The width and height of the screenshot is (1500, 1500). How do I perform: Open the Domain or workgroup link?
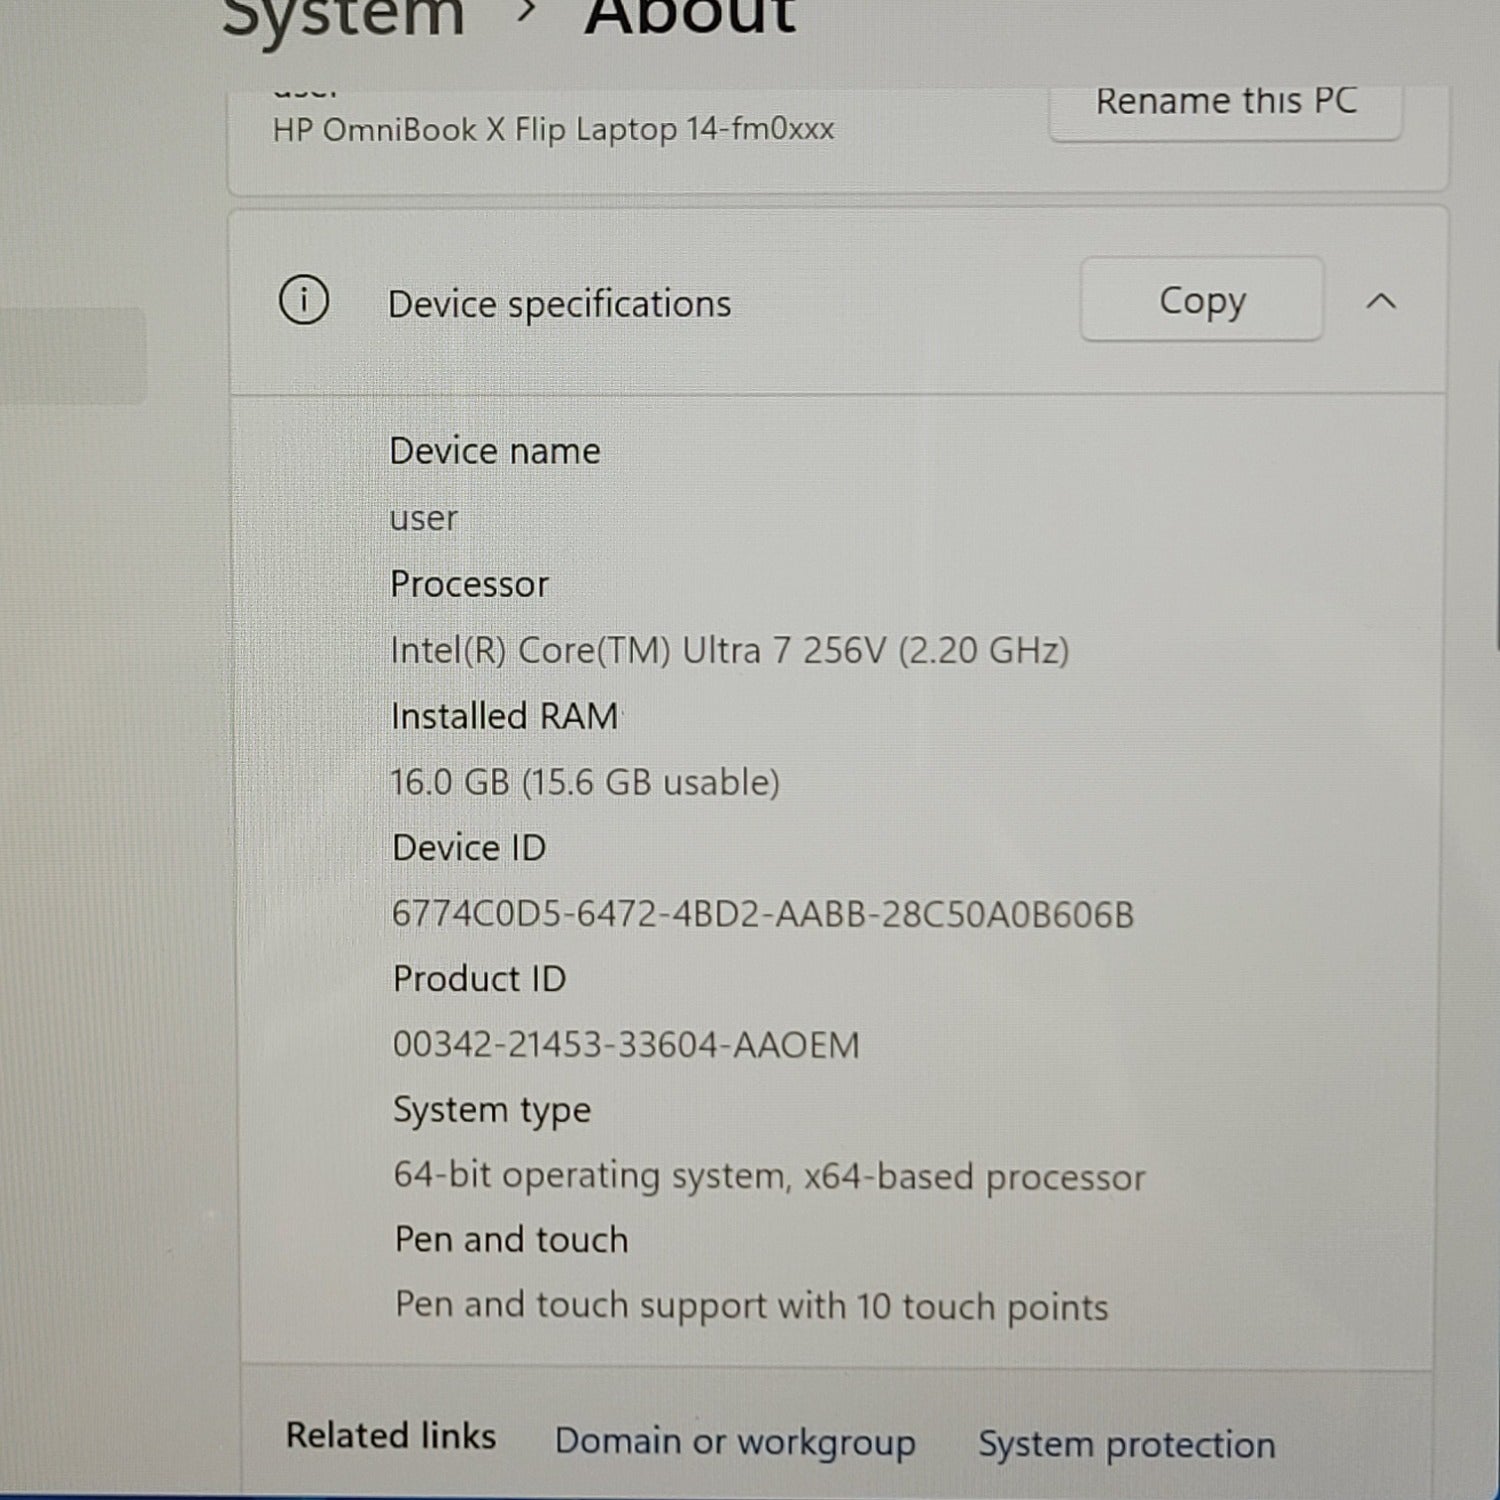(x=735, y=1441)
